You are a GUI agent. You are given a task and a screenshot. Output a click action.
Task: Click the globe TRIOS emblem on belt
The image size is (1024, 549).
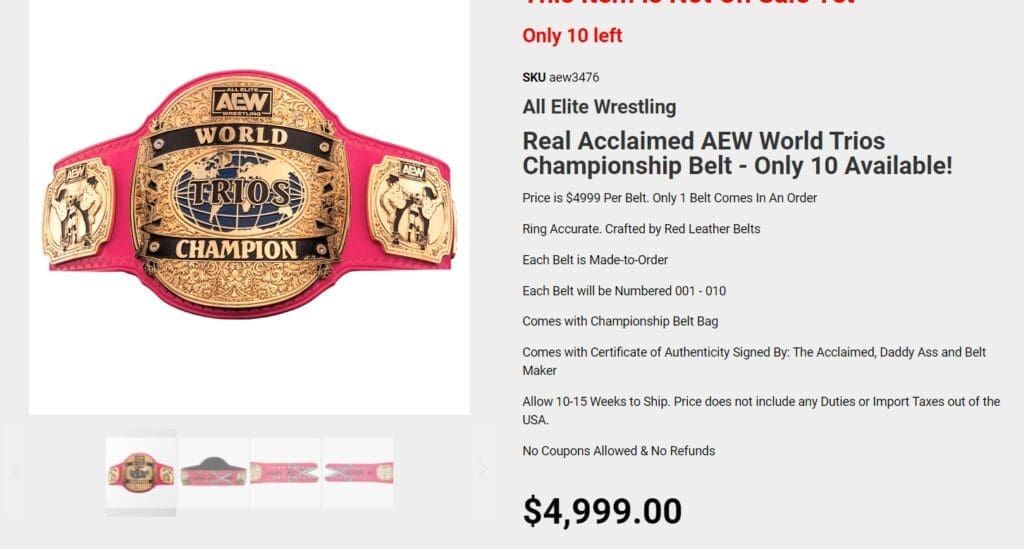240,192
